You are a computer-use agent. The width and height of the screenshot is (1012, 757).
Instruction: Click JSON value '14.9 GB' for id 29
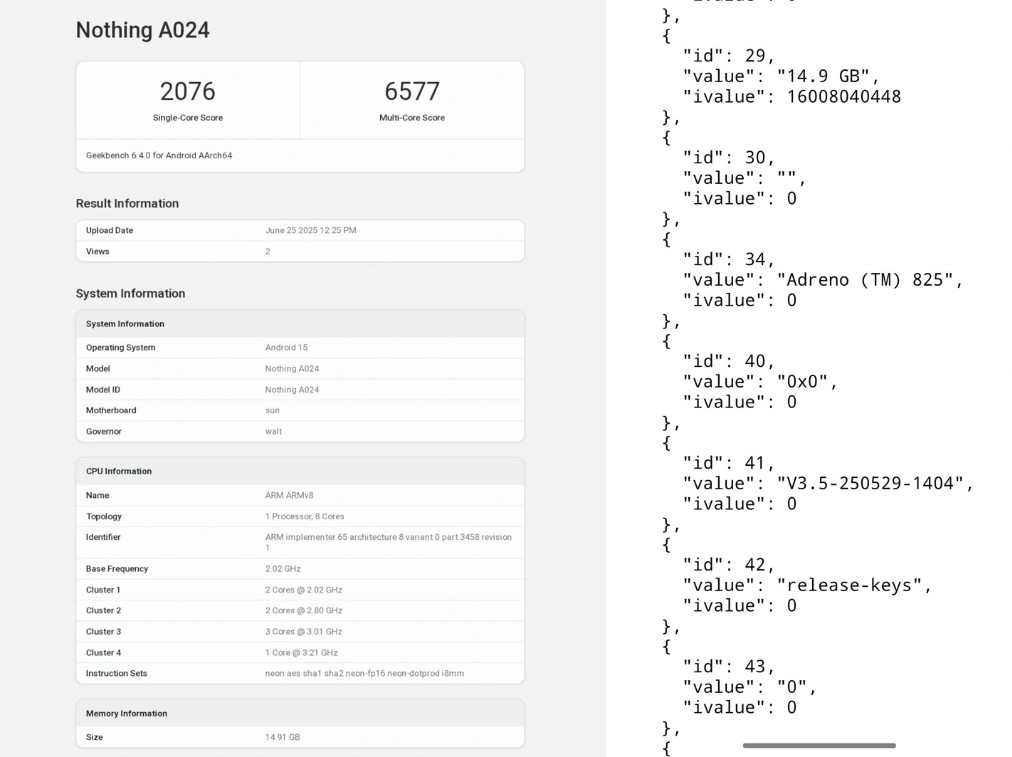tap(823, 76)
